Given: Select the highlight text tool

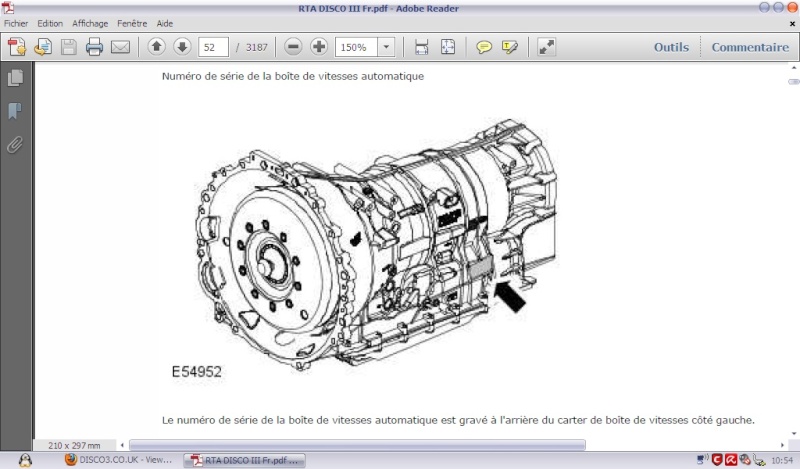Looking at the screenshot, I should tap(510, 47).
